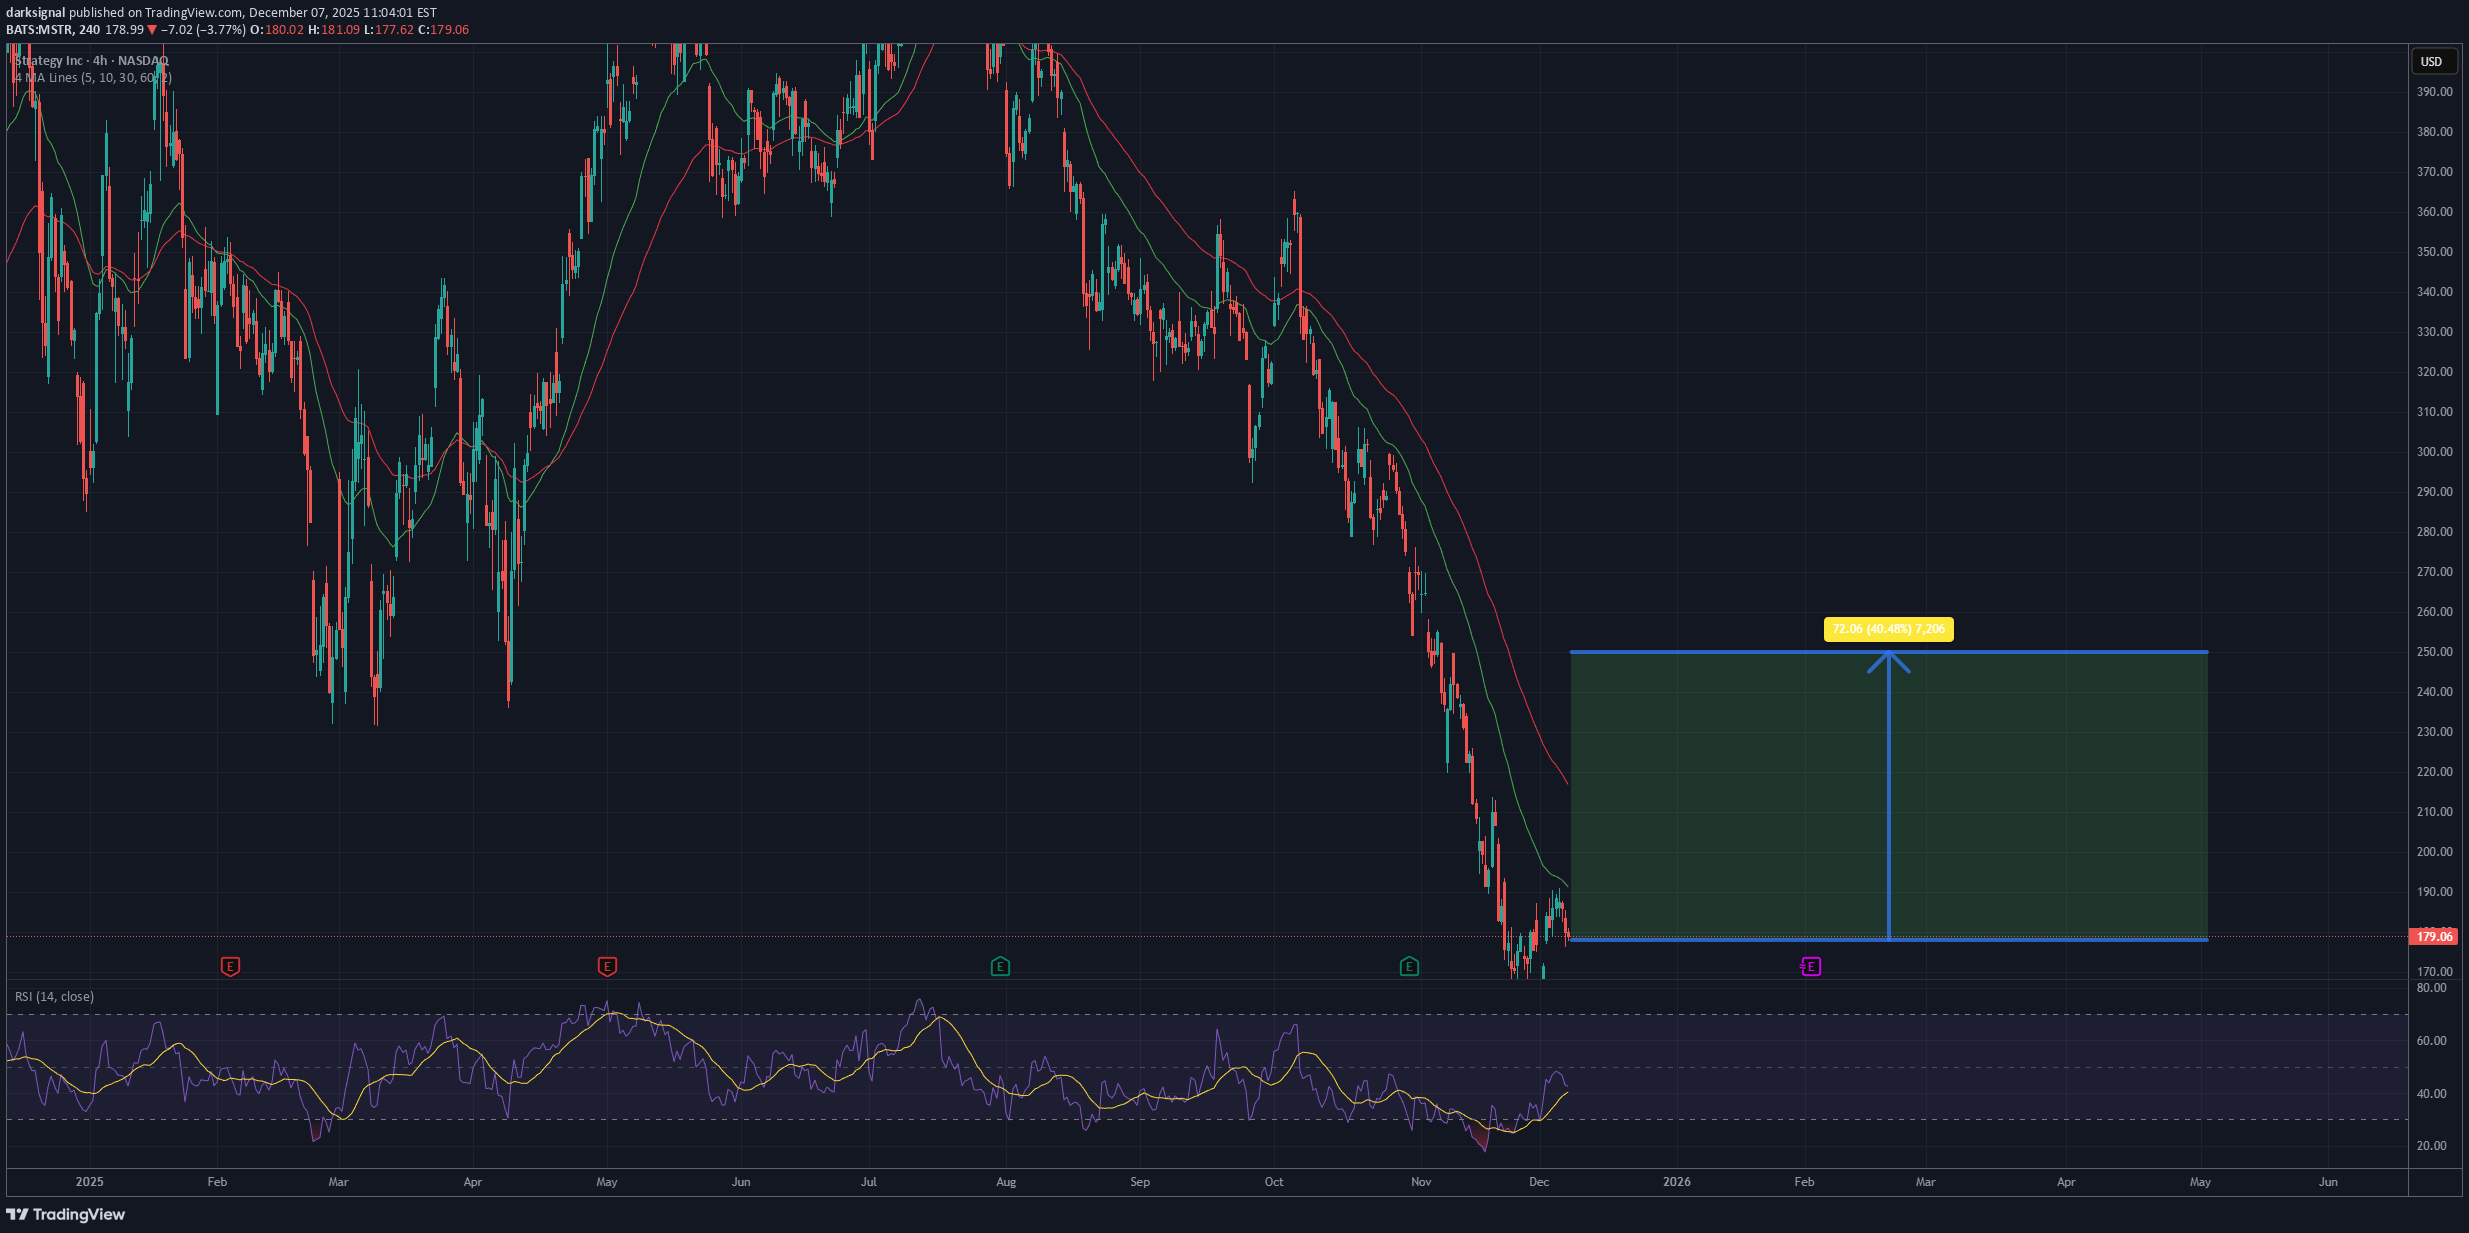Select the red 179.06 current price label
The width and height of the screenshot is (2469, 1233).
coord(2434,937)
